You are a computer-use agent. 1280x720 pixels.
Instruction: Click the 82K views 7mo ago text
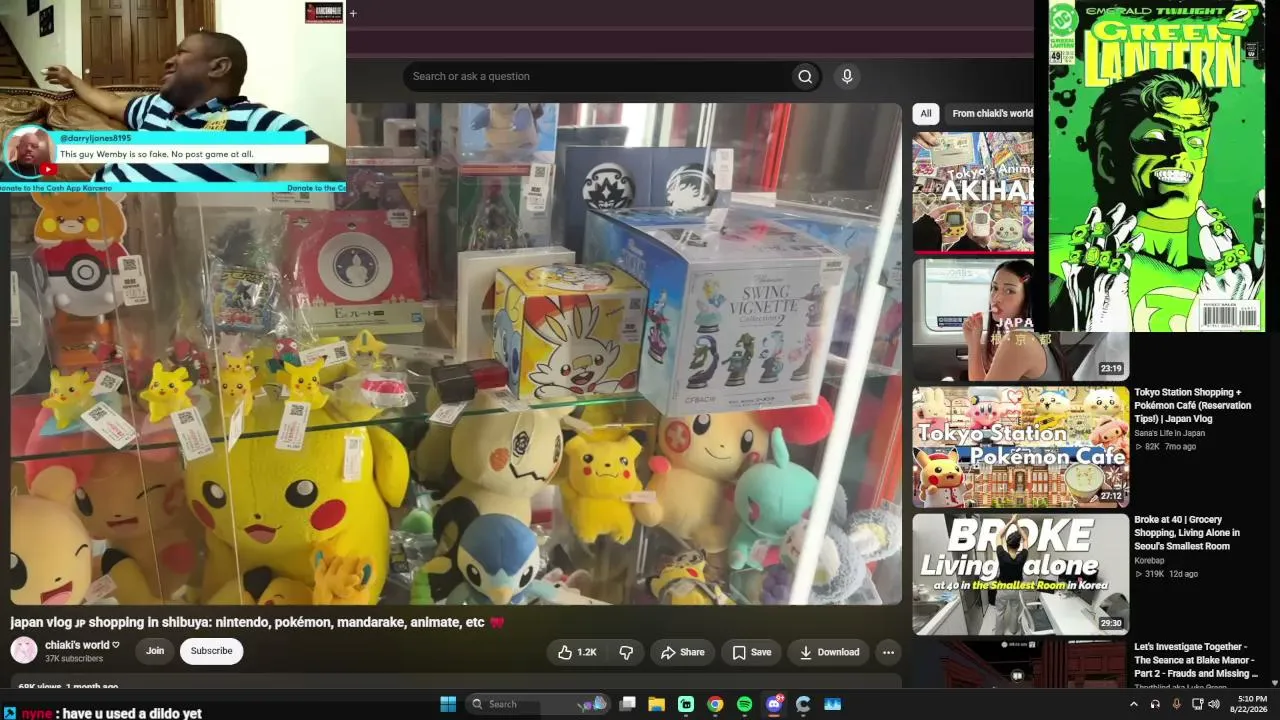point(1165,446)
